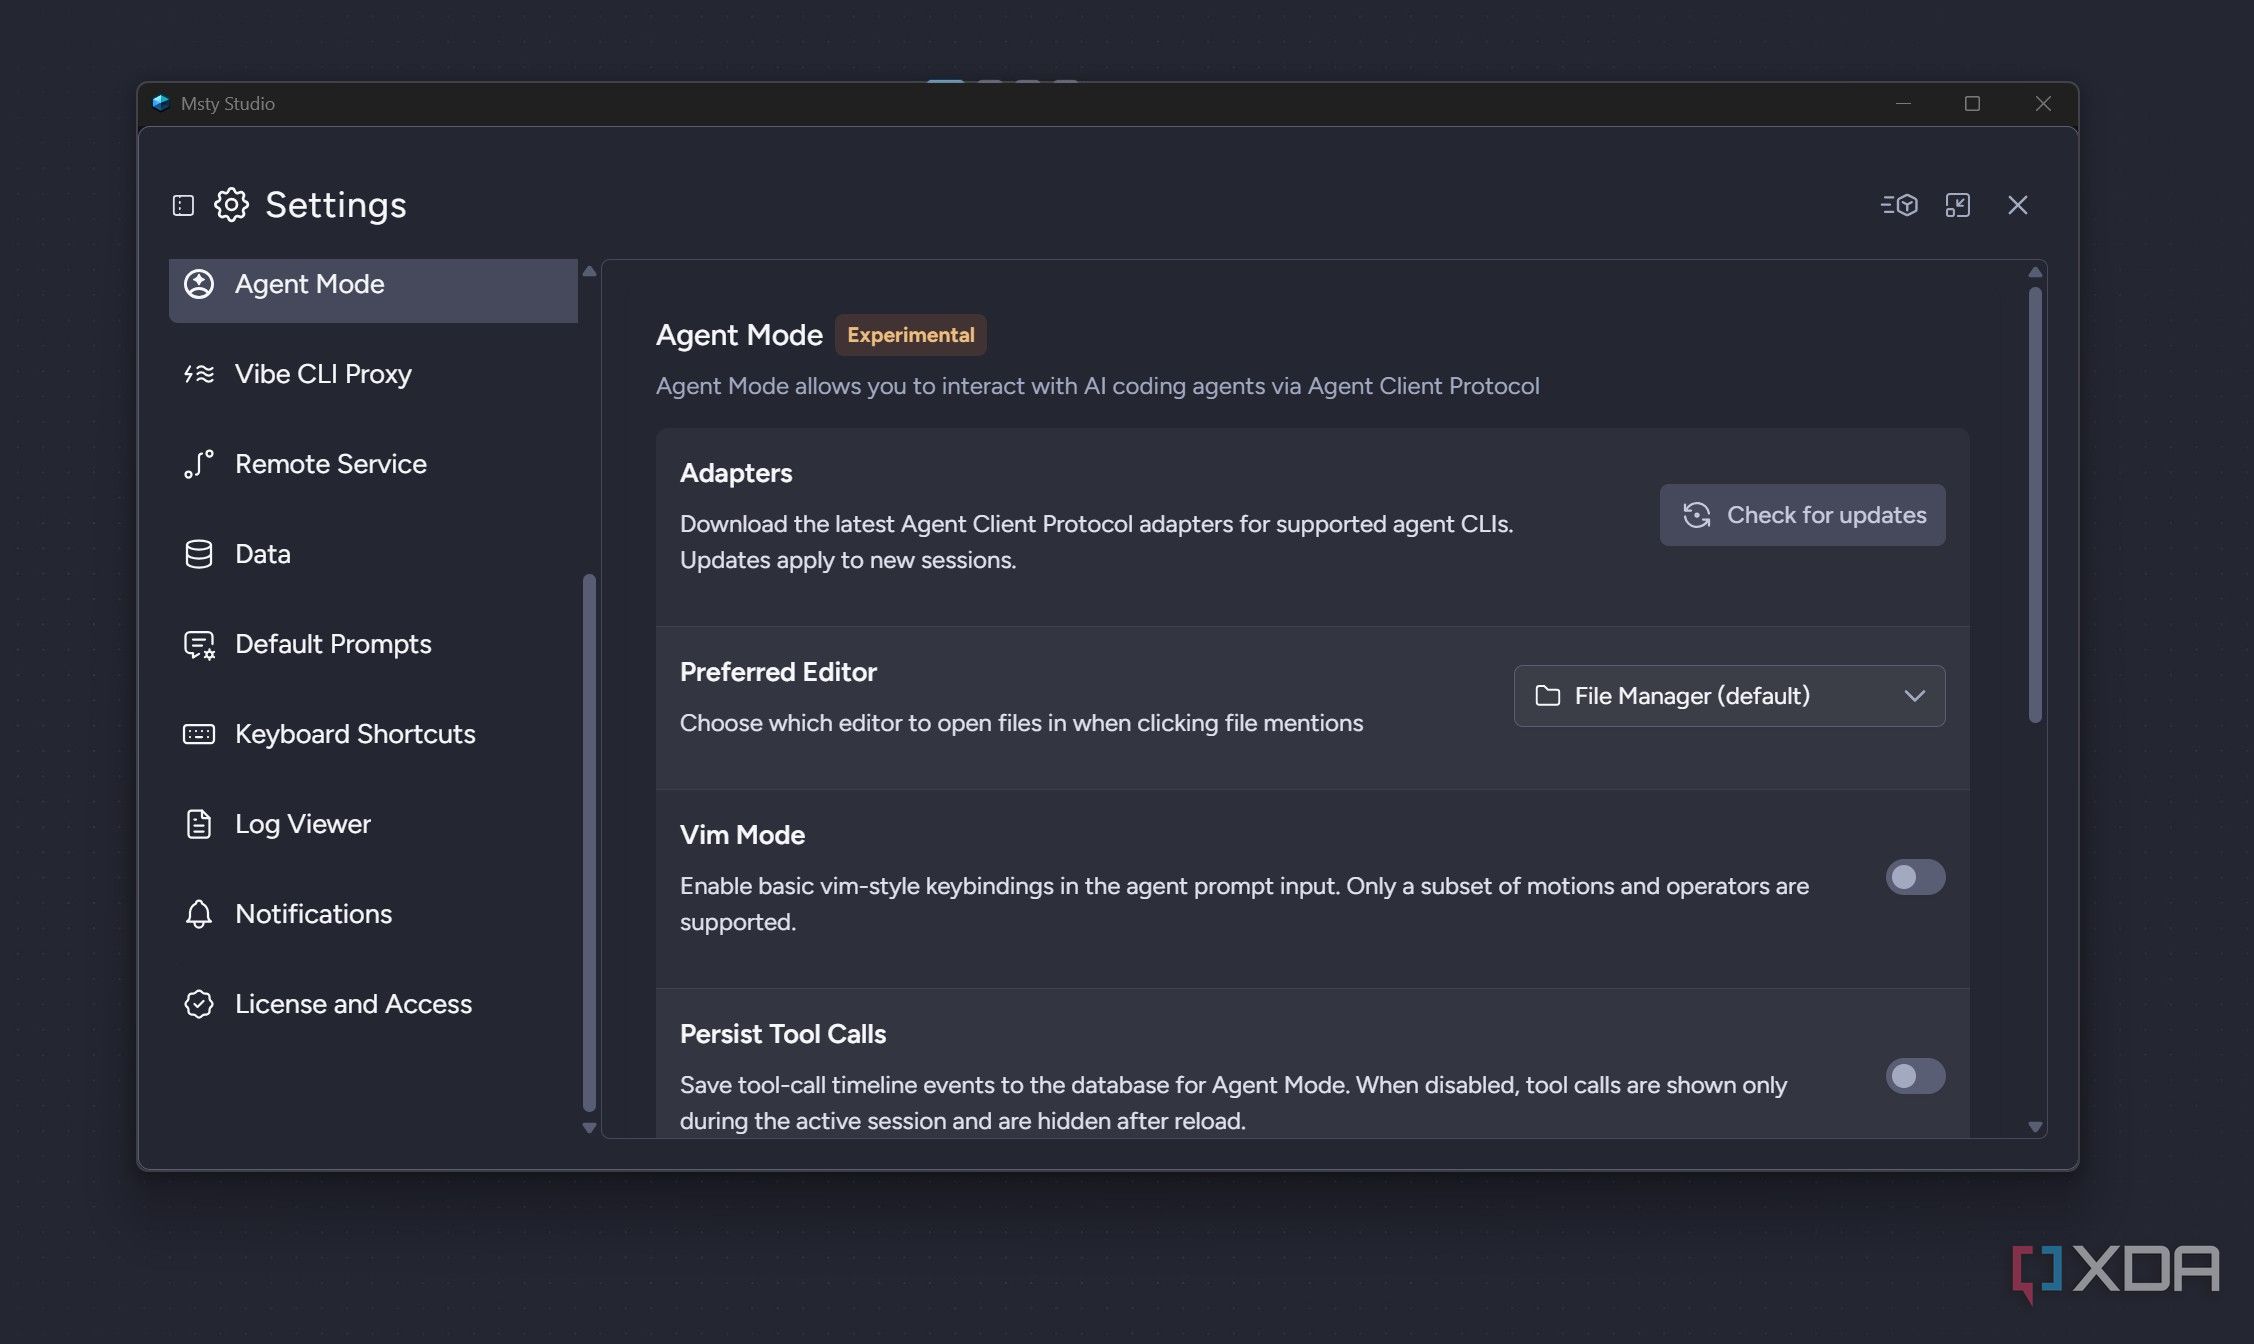Click the Notifications bell icon
2254x1344 pixels.
(x=199, y=914)
